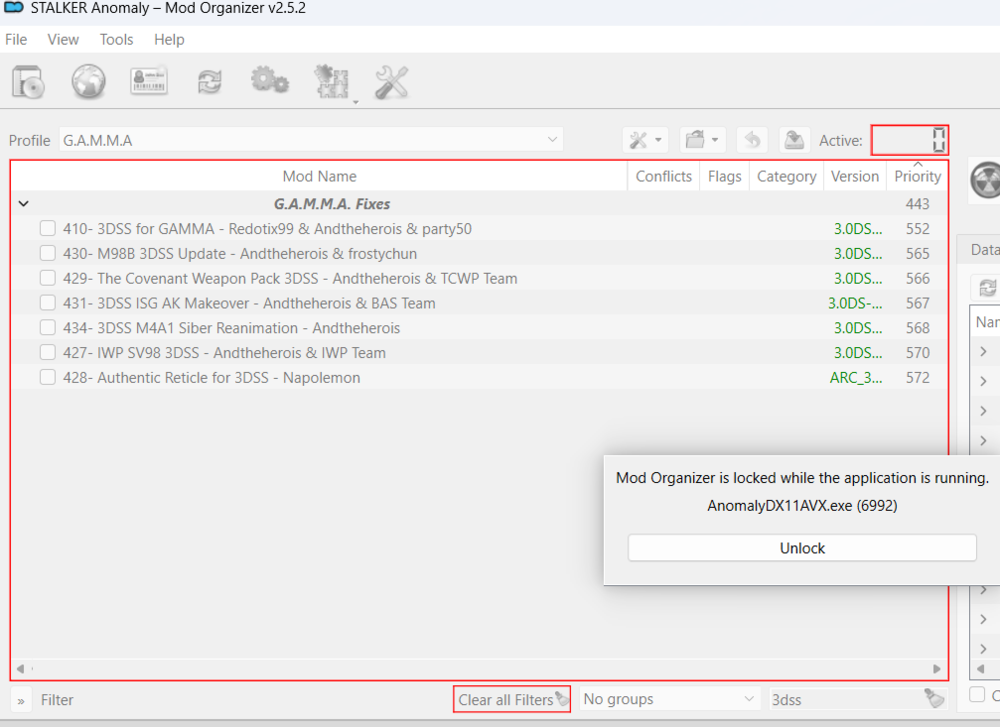The height and width of the screenshot is (727, 1000).
Task: Open the Help menu
Action: coord(169,40)
